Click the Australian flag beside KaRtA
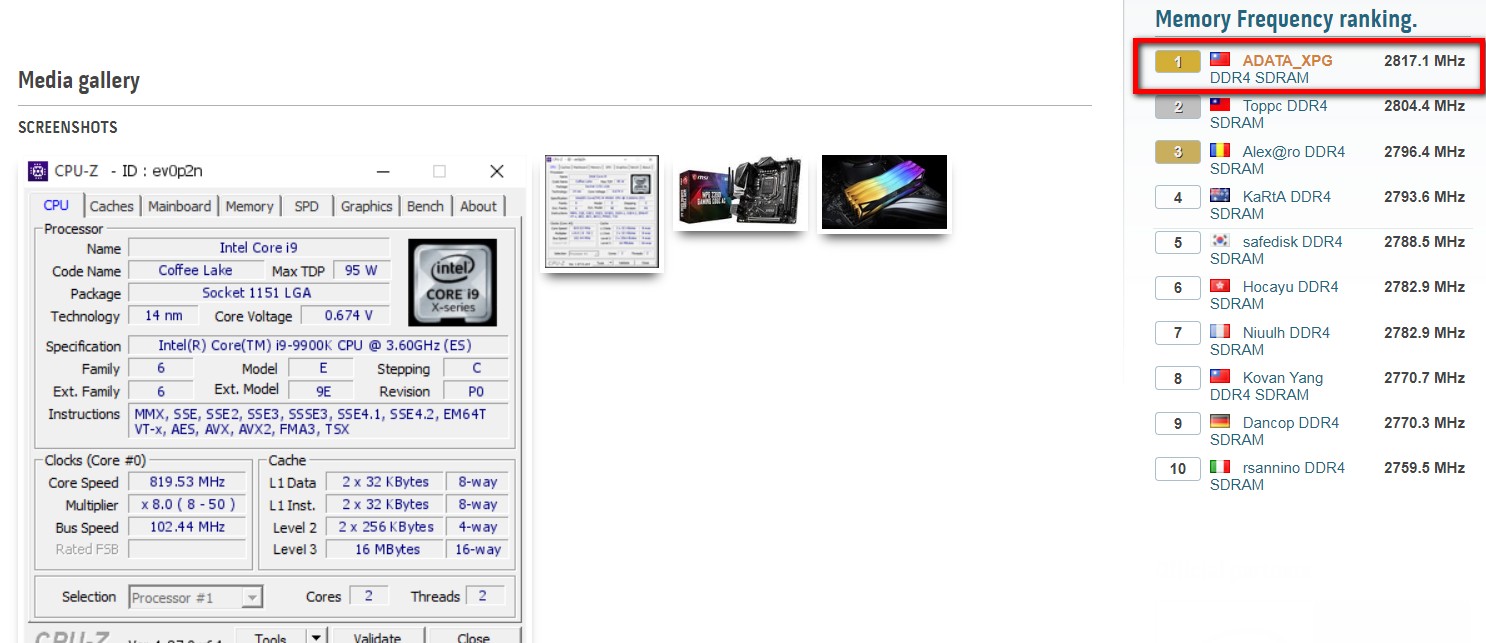 (1220, 196)
